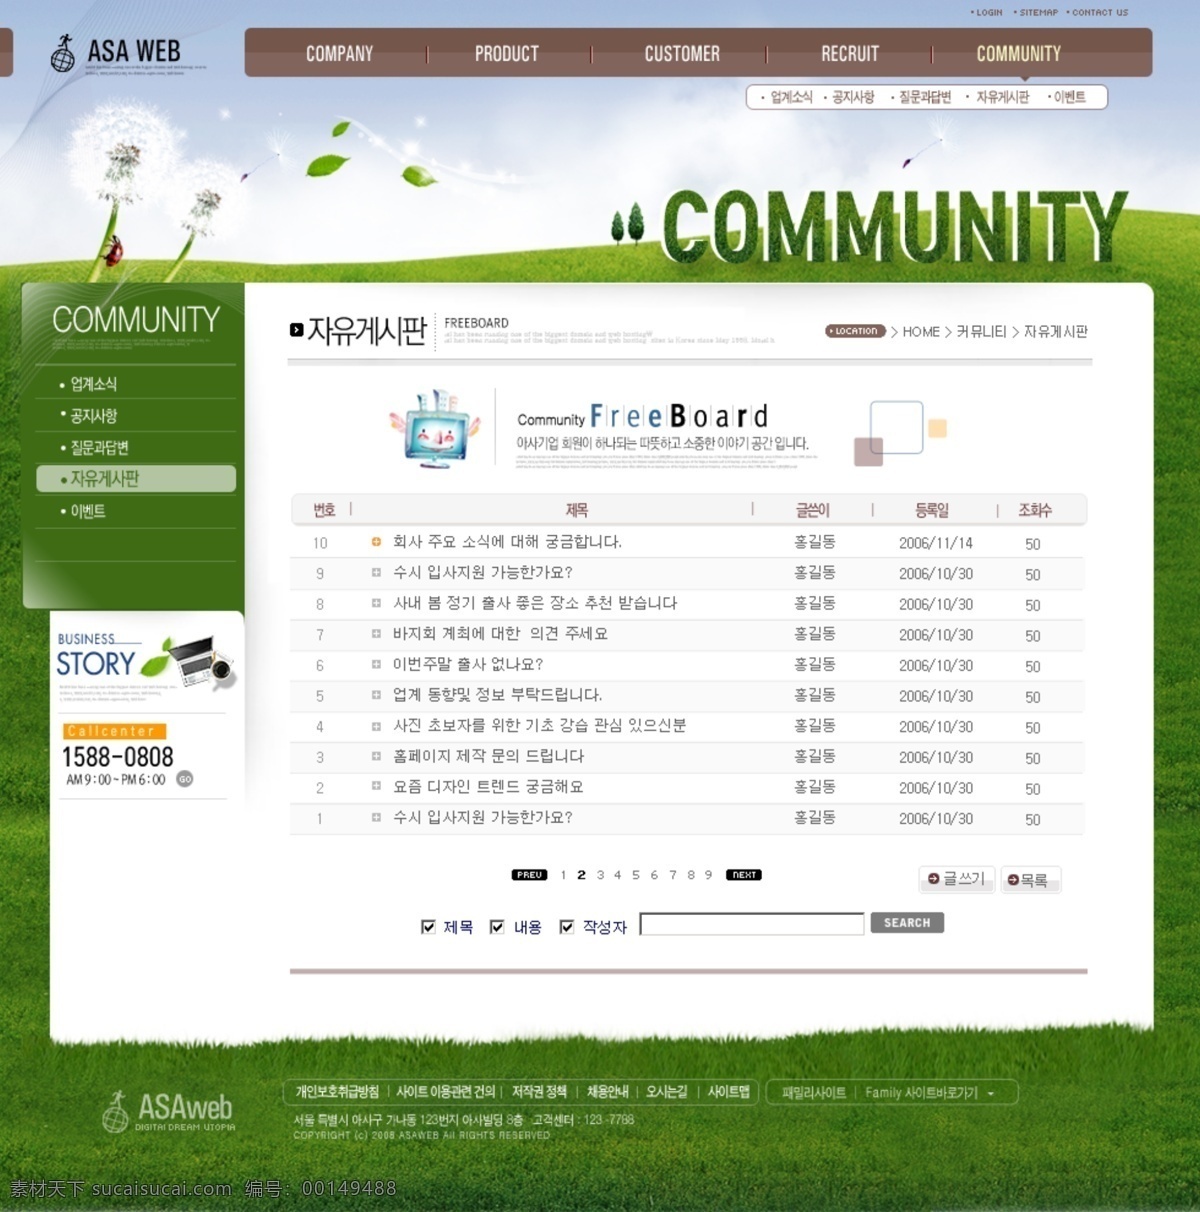The width and height of the screenshot is (1200, 1212).
Task: Select 이벤트 in the top submenu
Action: (1069, 97)
